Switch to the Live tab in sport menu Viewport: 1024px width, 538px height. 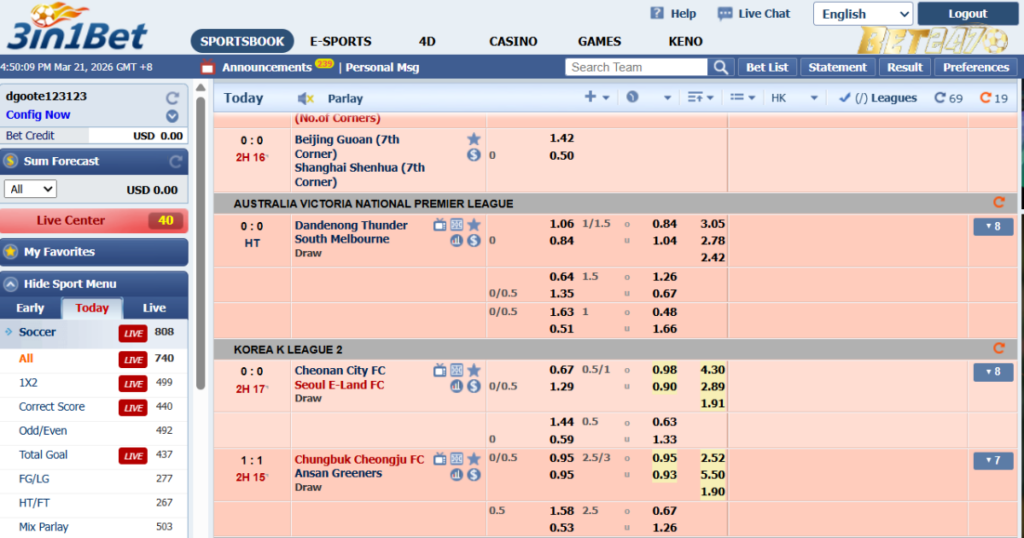(154, 308)
